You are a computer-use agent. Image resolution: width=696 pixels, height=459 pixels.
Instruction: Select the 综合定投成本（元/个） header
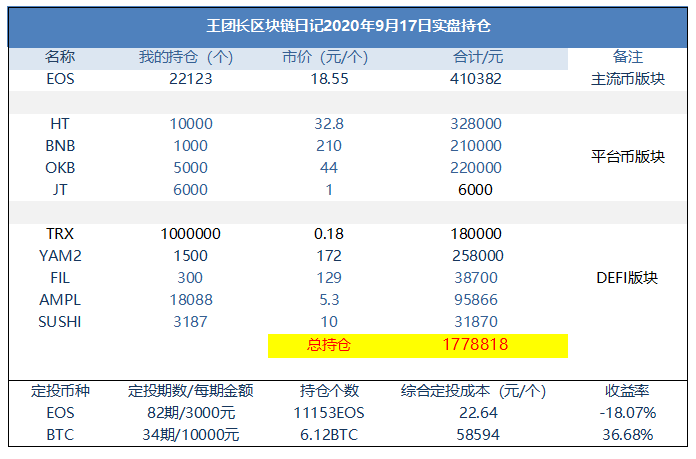pyautogui.click(x=473, y=391)
